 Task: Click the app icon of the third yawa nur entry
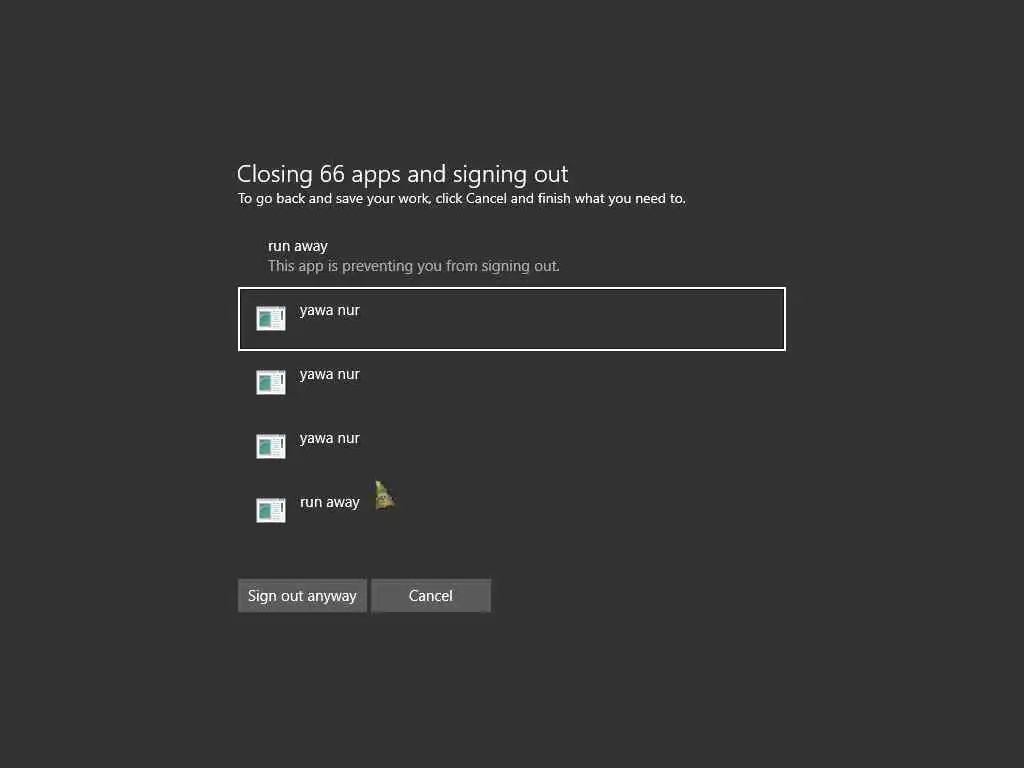[x=271, y=446]
